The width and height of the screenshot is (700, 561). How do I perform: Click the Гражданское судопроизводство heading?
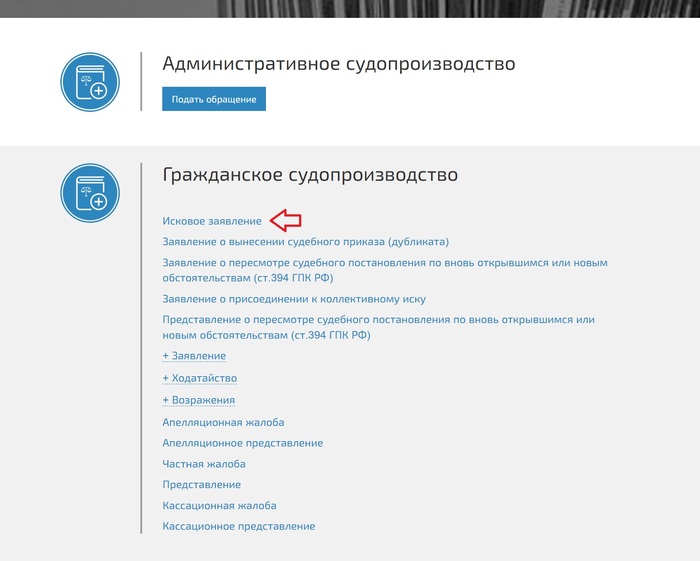point(310,175)
